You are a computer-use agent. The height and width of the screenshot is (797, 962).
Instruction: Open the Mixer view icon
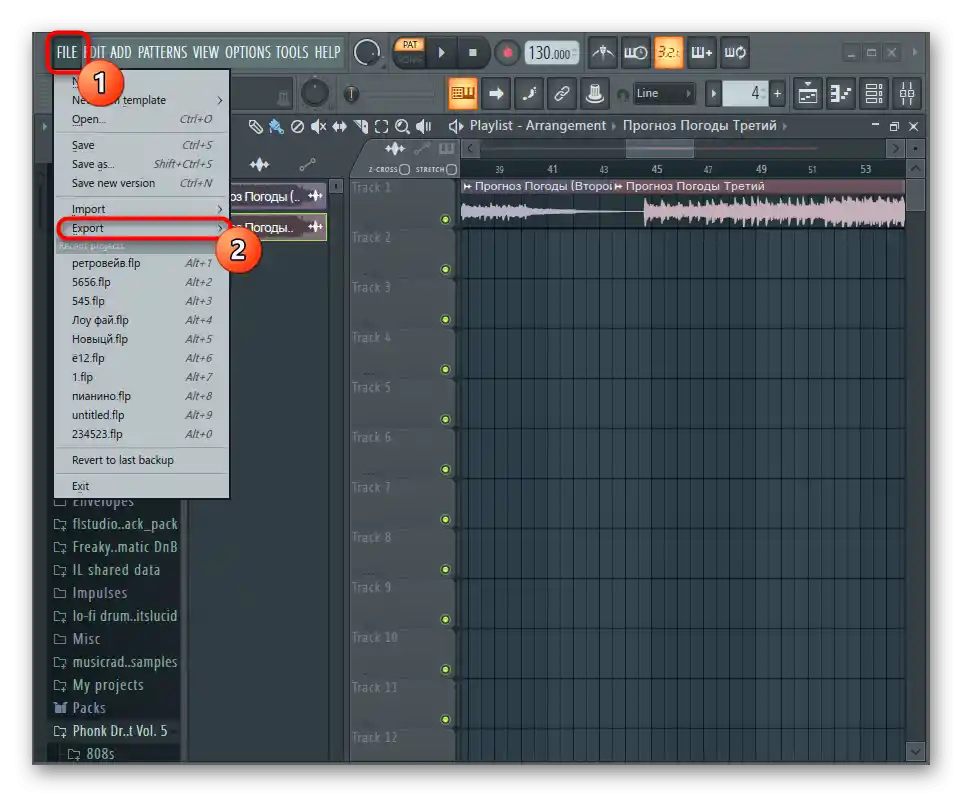click(907, 94)
